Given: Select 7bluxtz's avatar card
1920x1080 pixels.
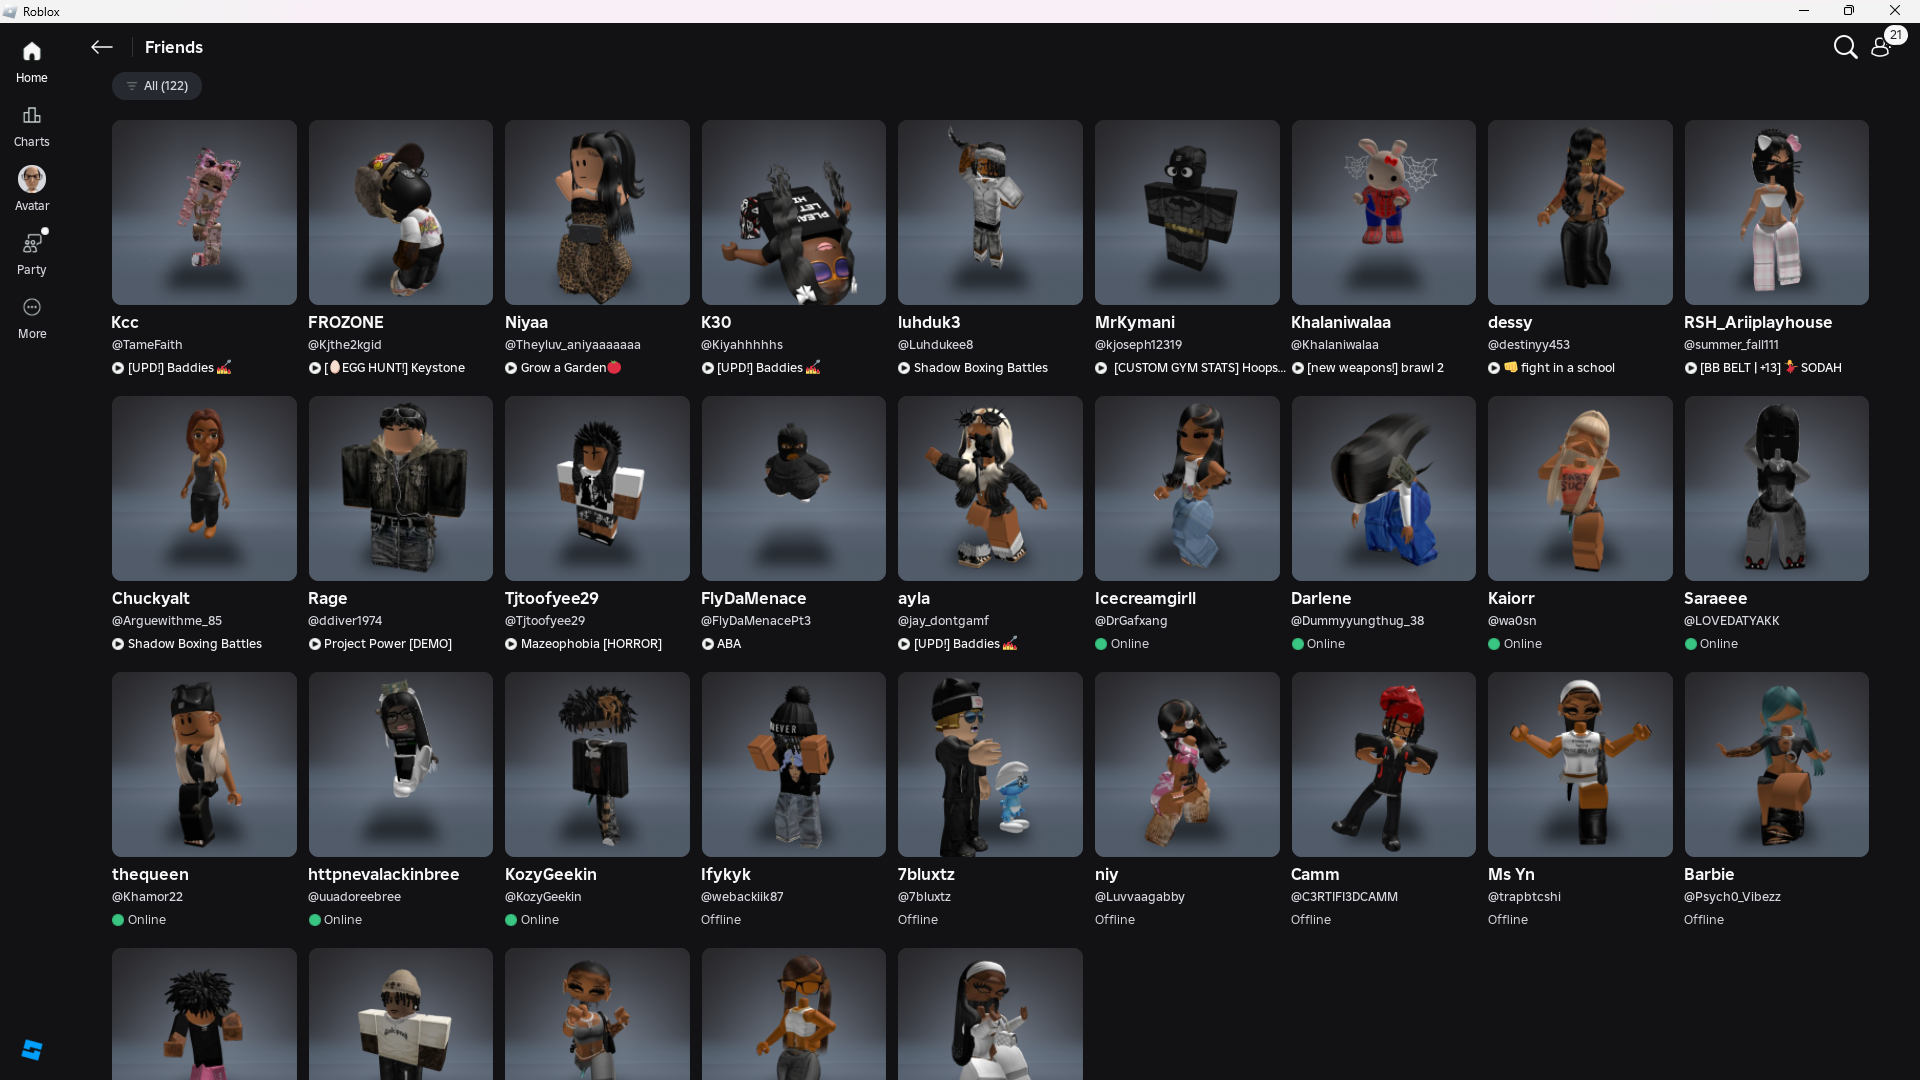Looking at the screenshot, I should point(990,764).
